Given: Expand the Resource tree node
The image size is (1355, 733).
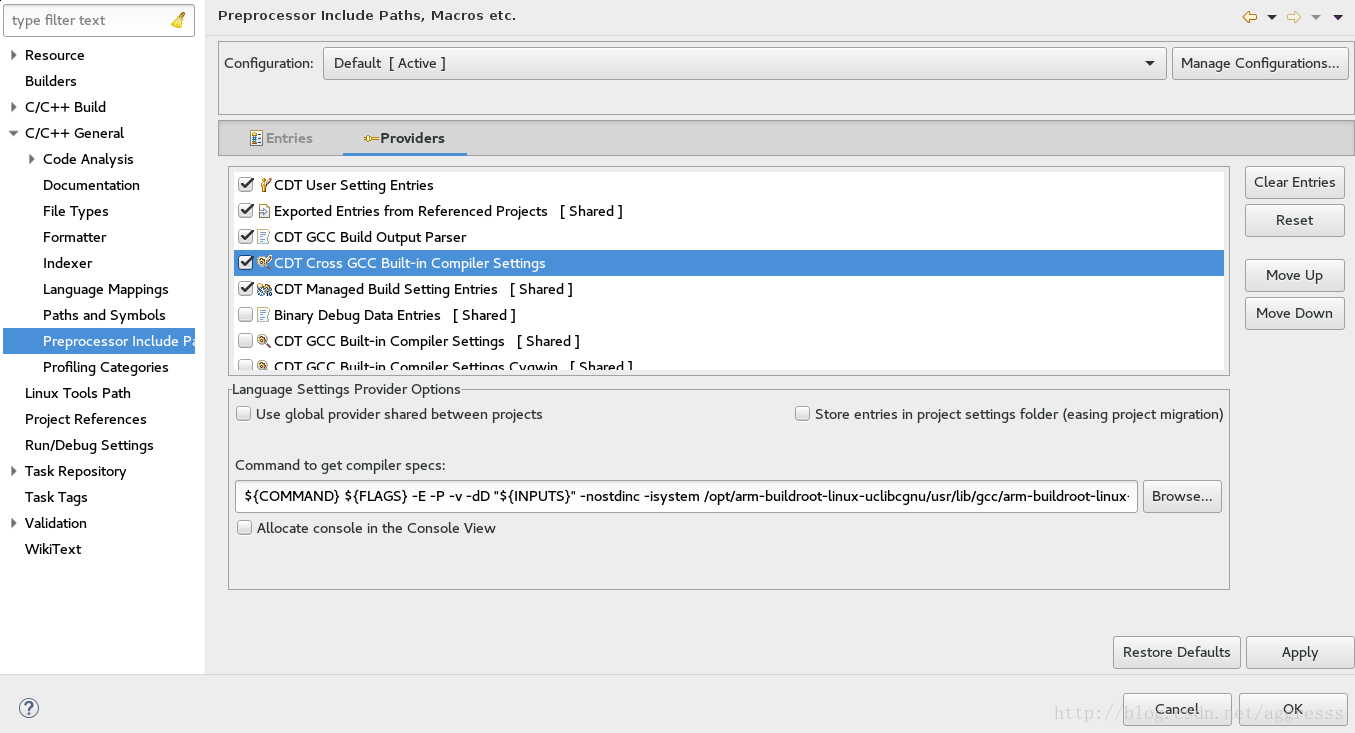Looking at the screenshot, I should coord(13,55).
